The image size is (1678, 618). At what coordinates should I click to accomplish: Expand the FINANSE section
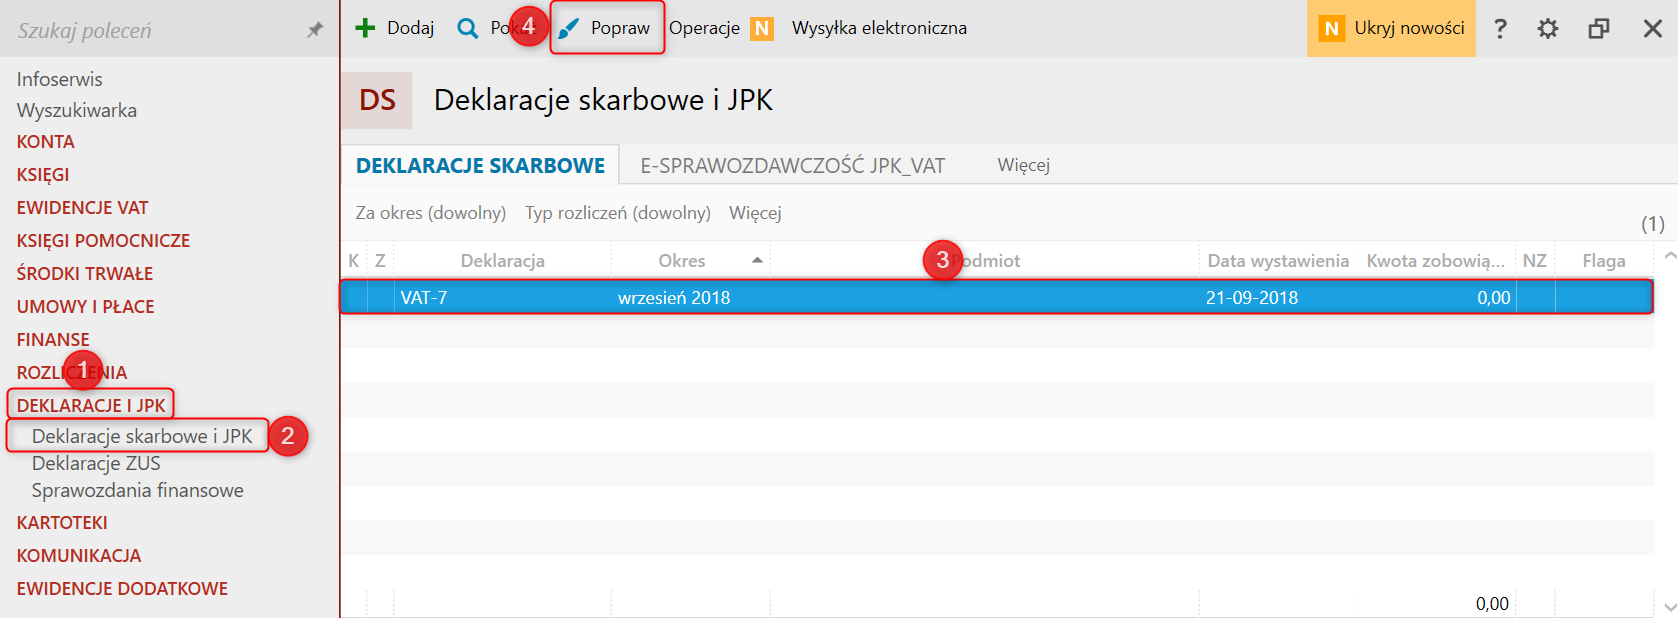click(53, 340)
